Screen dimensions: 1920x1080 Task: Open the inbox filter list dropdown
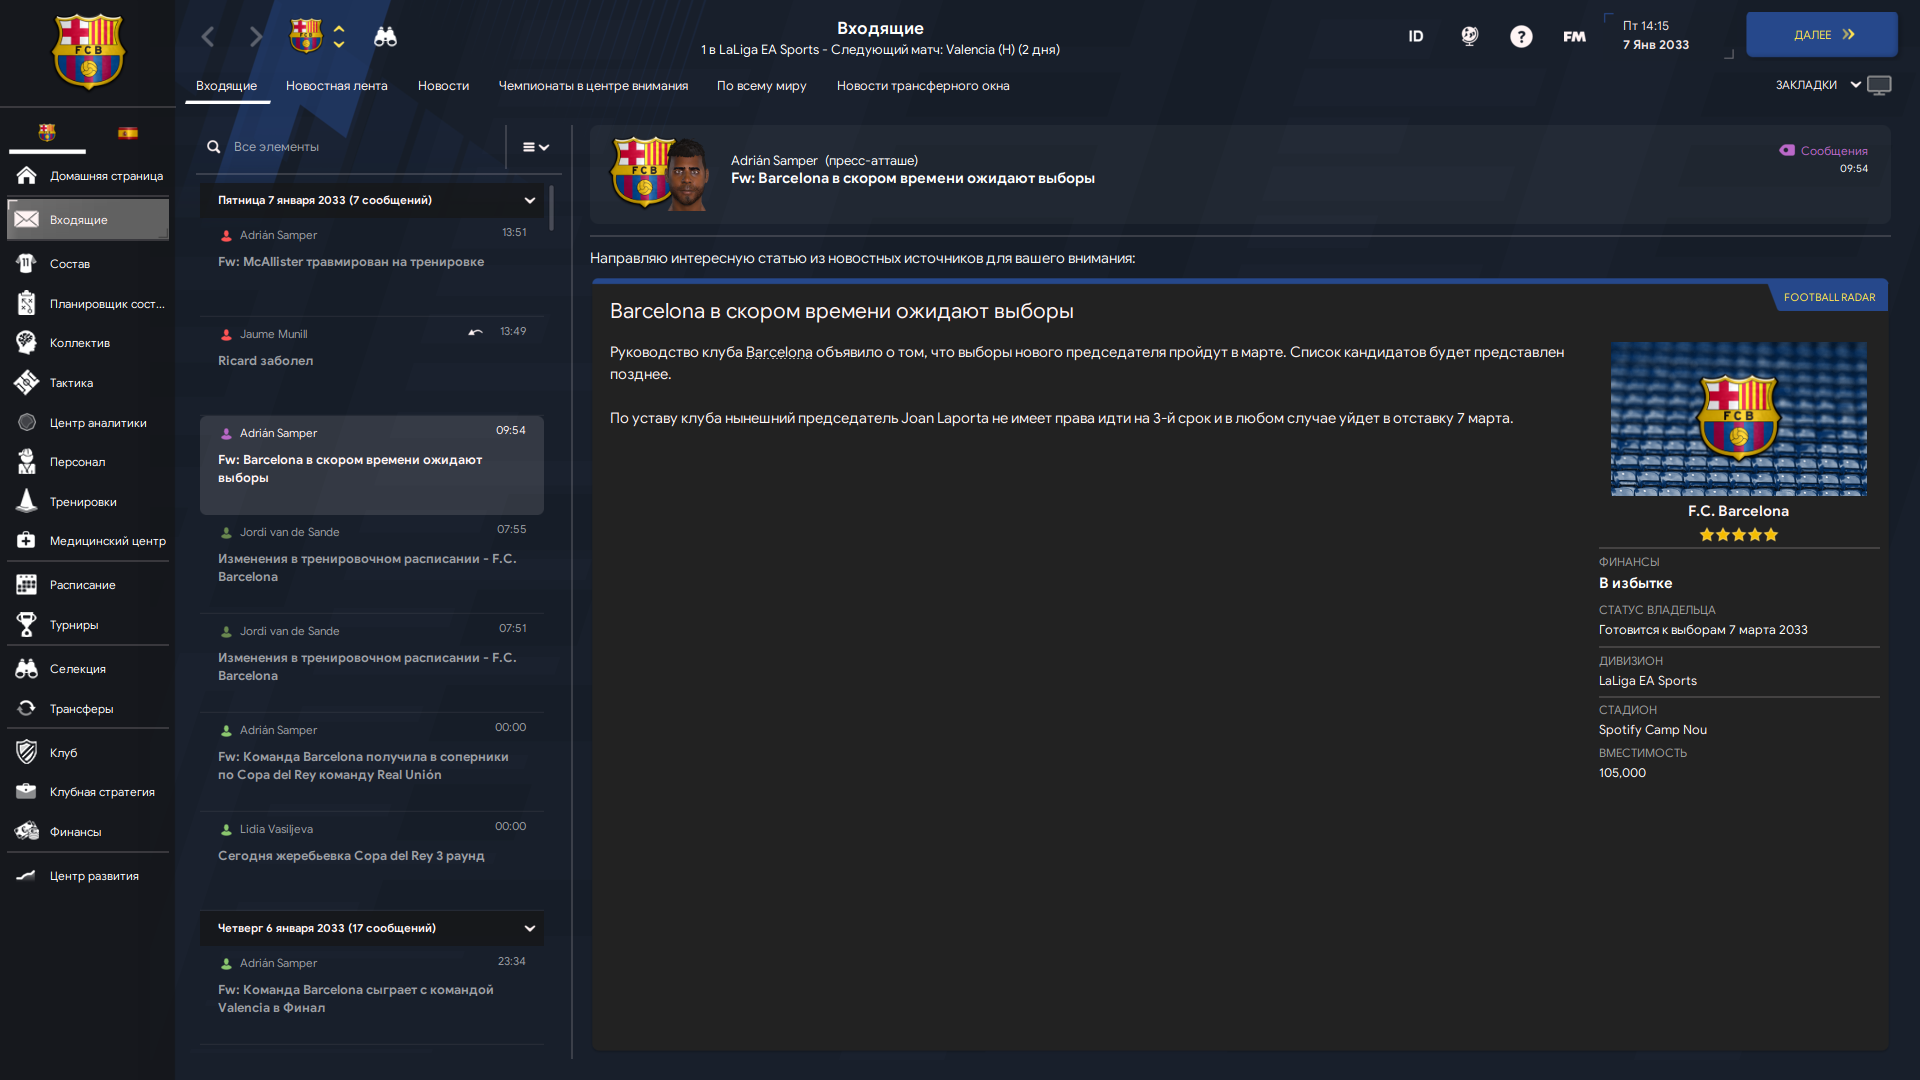[536, 147]
